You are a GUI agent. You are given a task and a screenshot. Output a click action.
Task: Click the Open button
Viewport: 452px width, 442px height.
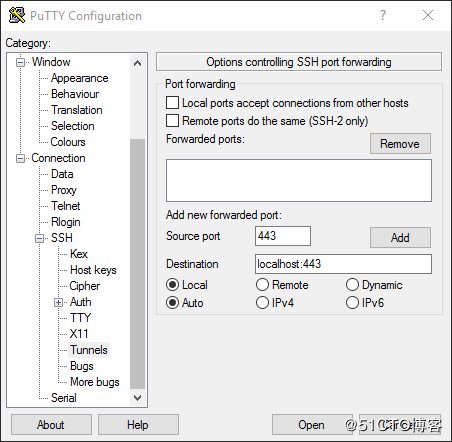tap(311, 425)
